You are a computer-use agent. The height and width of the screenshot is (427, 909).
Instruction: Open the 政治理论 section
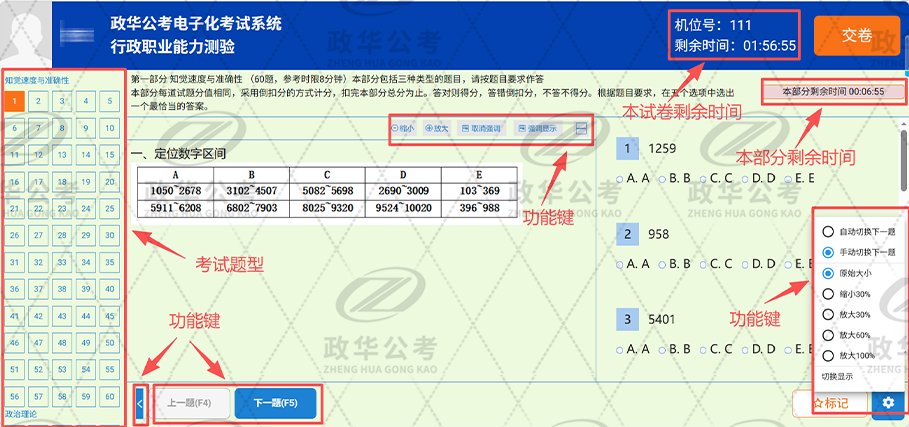(x=21, y=414)
